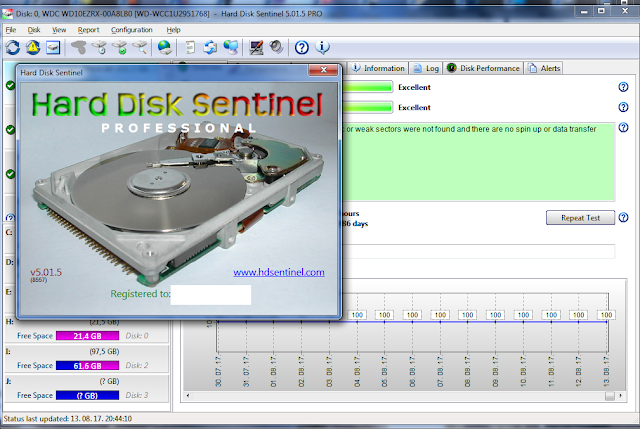Click the last 100 value label on chart
This screenshot has height=429, width=640.
pos(606,315)
